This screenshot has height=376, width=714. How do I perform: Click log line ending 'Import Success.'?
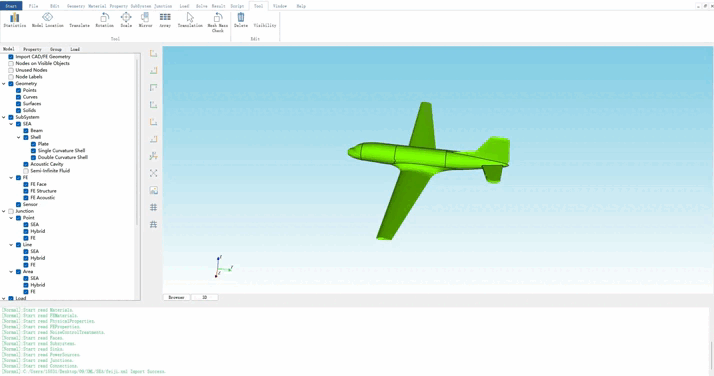pos(84,372)
